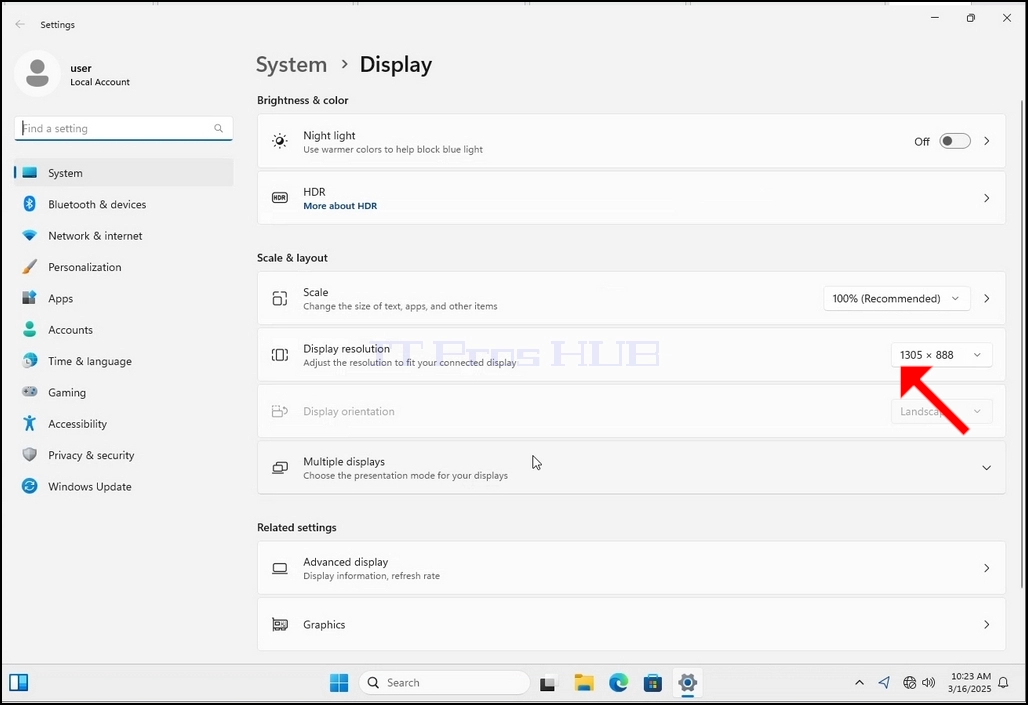Click the More about HDR link
The width and height of the screenshot is (1028, 705).
[x=340, y=206]
